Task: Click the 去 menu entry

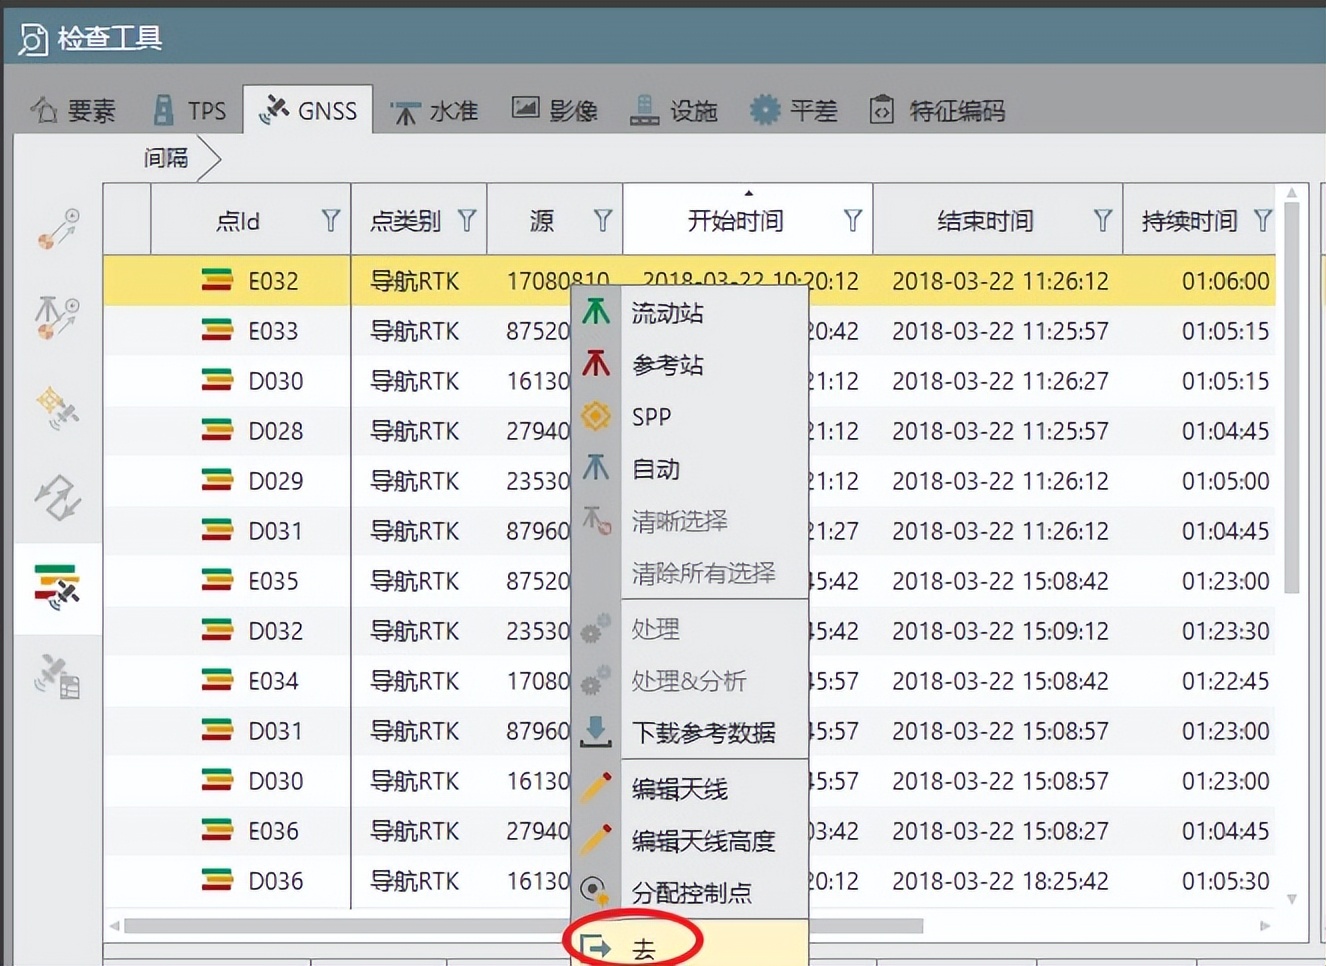Action: (690, 946)
